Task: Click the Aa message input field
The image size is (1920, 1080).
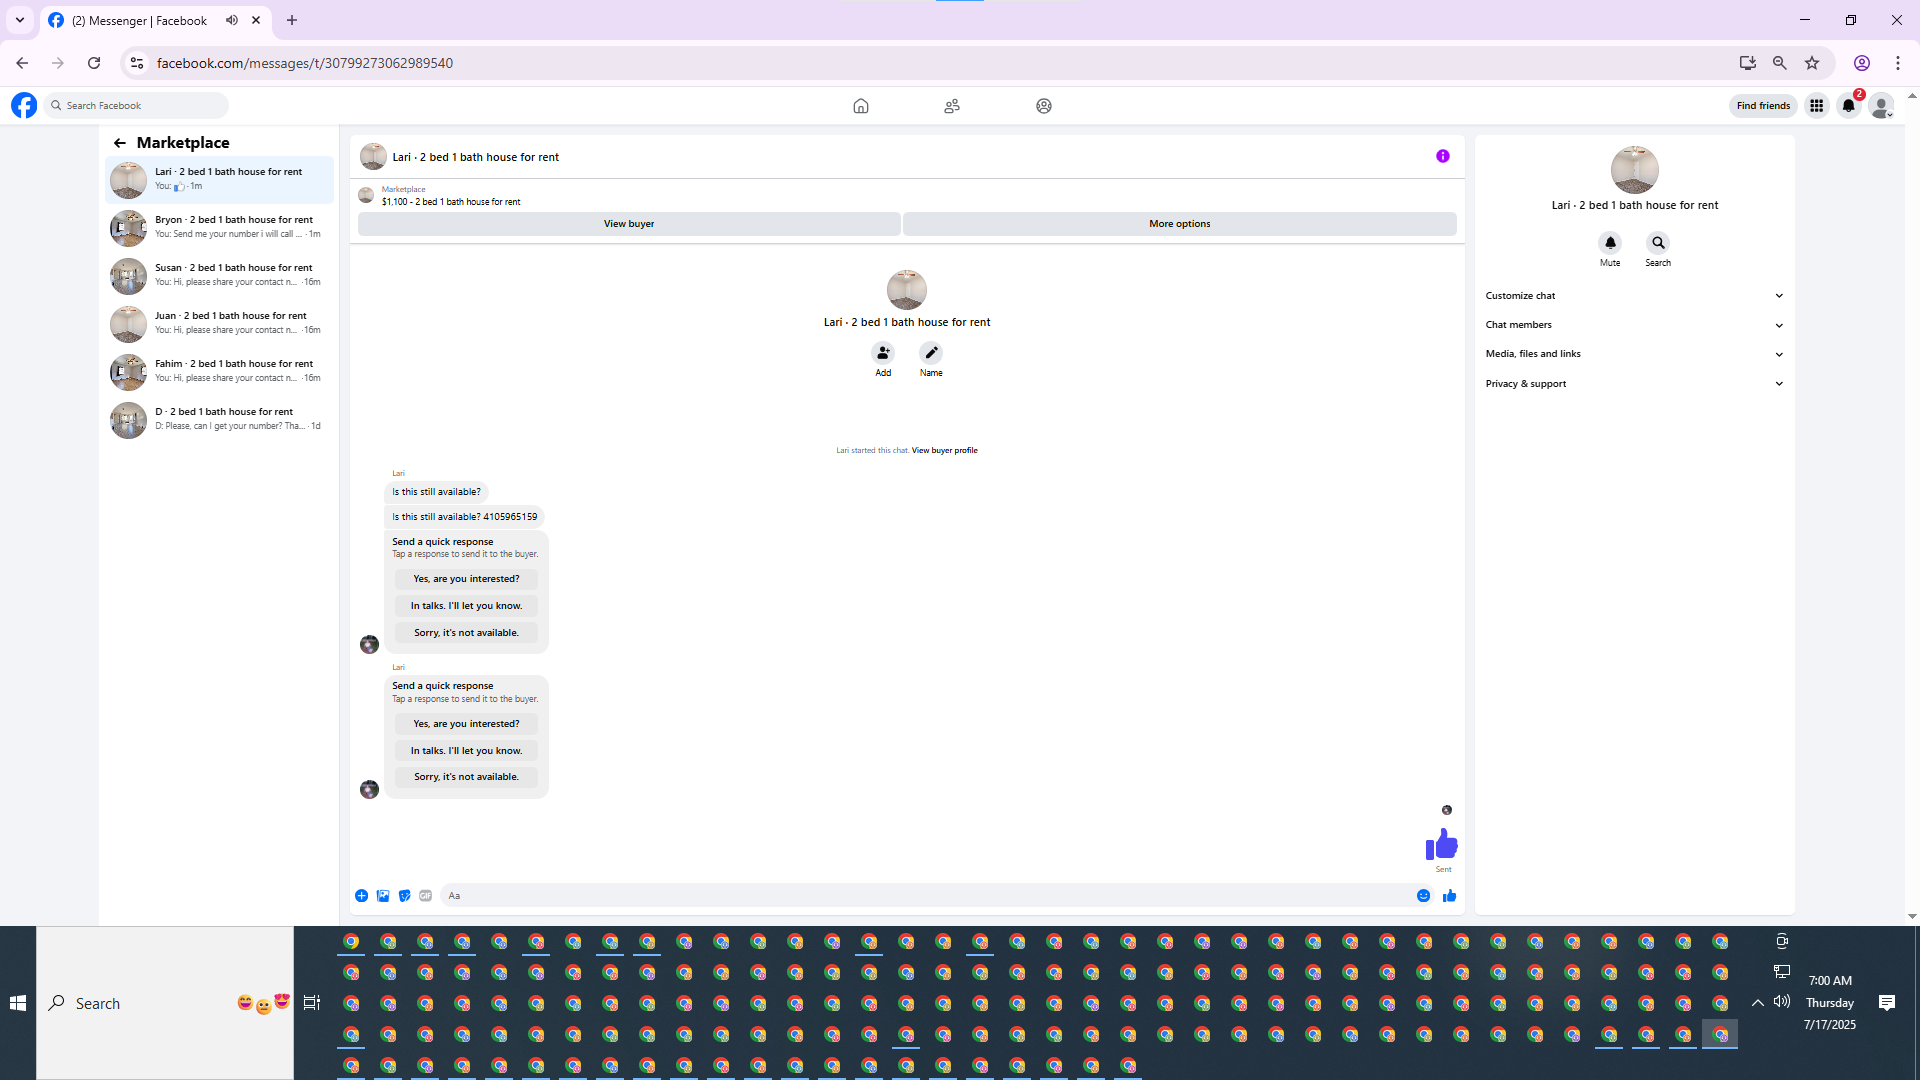Action: (x=920, y=896)
